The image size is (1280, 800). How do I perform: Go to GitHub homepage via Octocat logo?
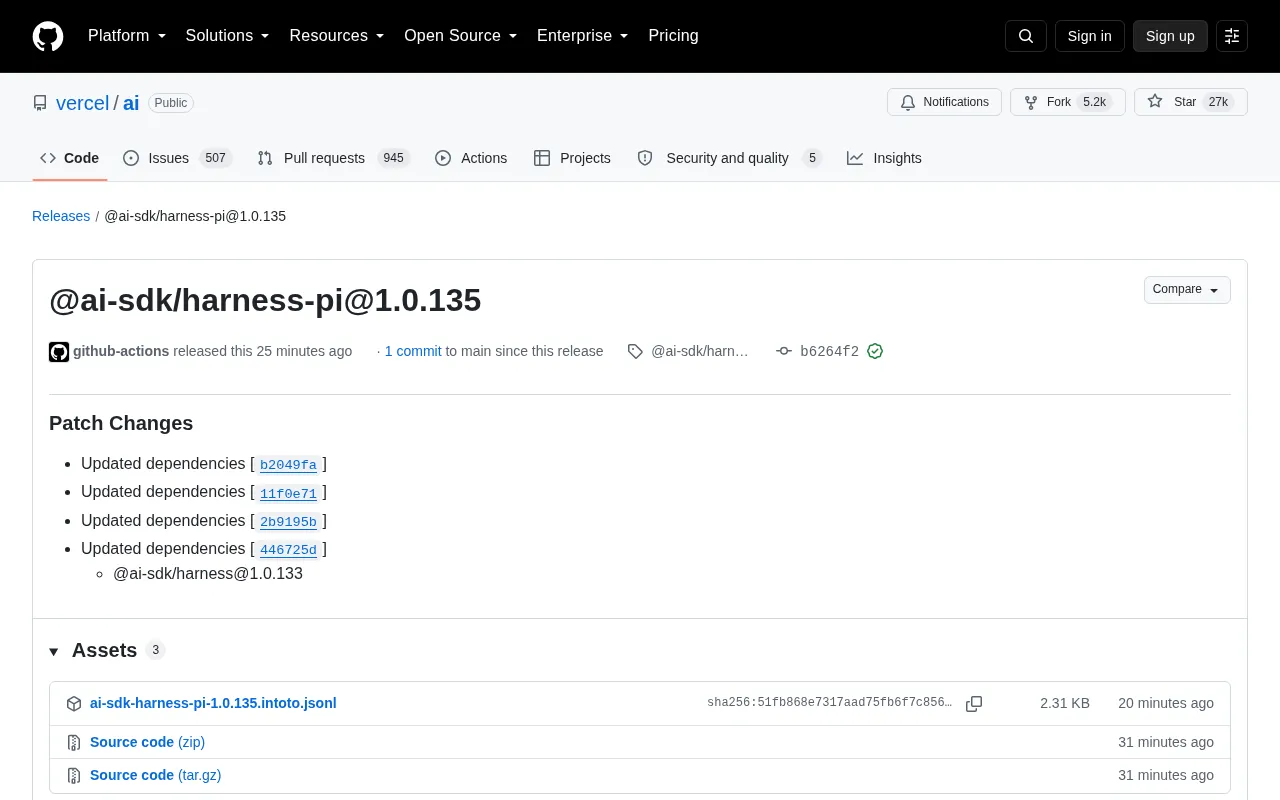[48, 36]
